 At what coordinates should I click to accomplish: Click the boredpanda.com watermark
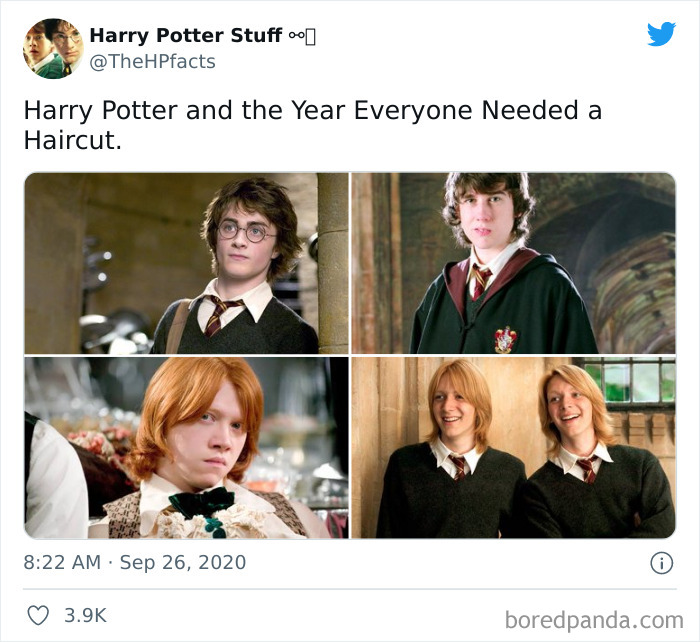594,620
